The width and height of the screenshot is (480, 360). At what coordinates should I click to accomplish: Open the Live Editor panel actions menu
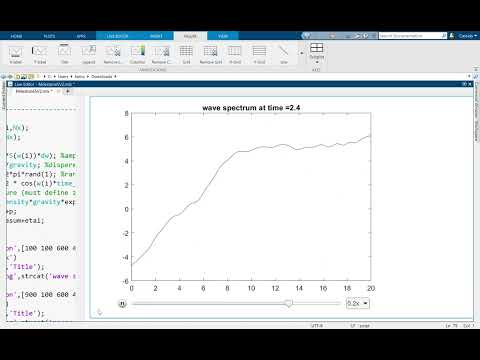click(x=464, y=84)
